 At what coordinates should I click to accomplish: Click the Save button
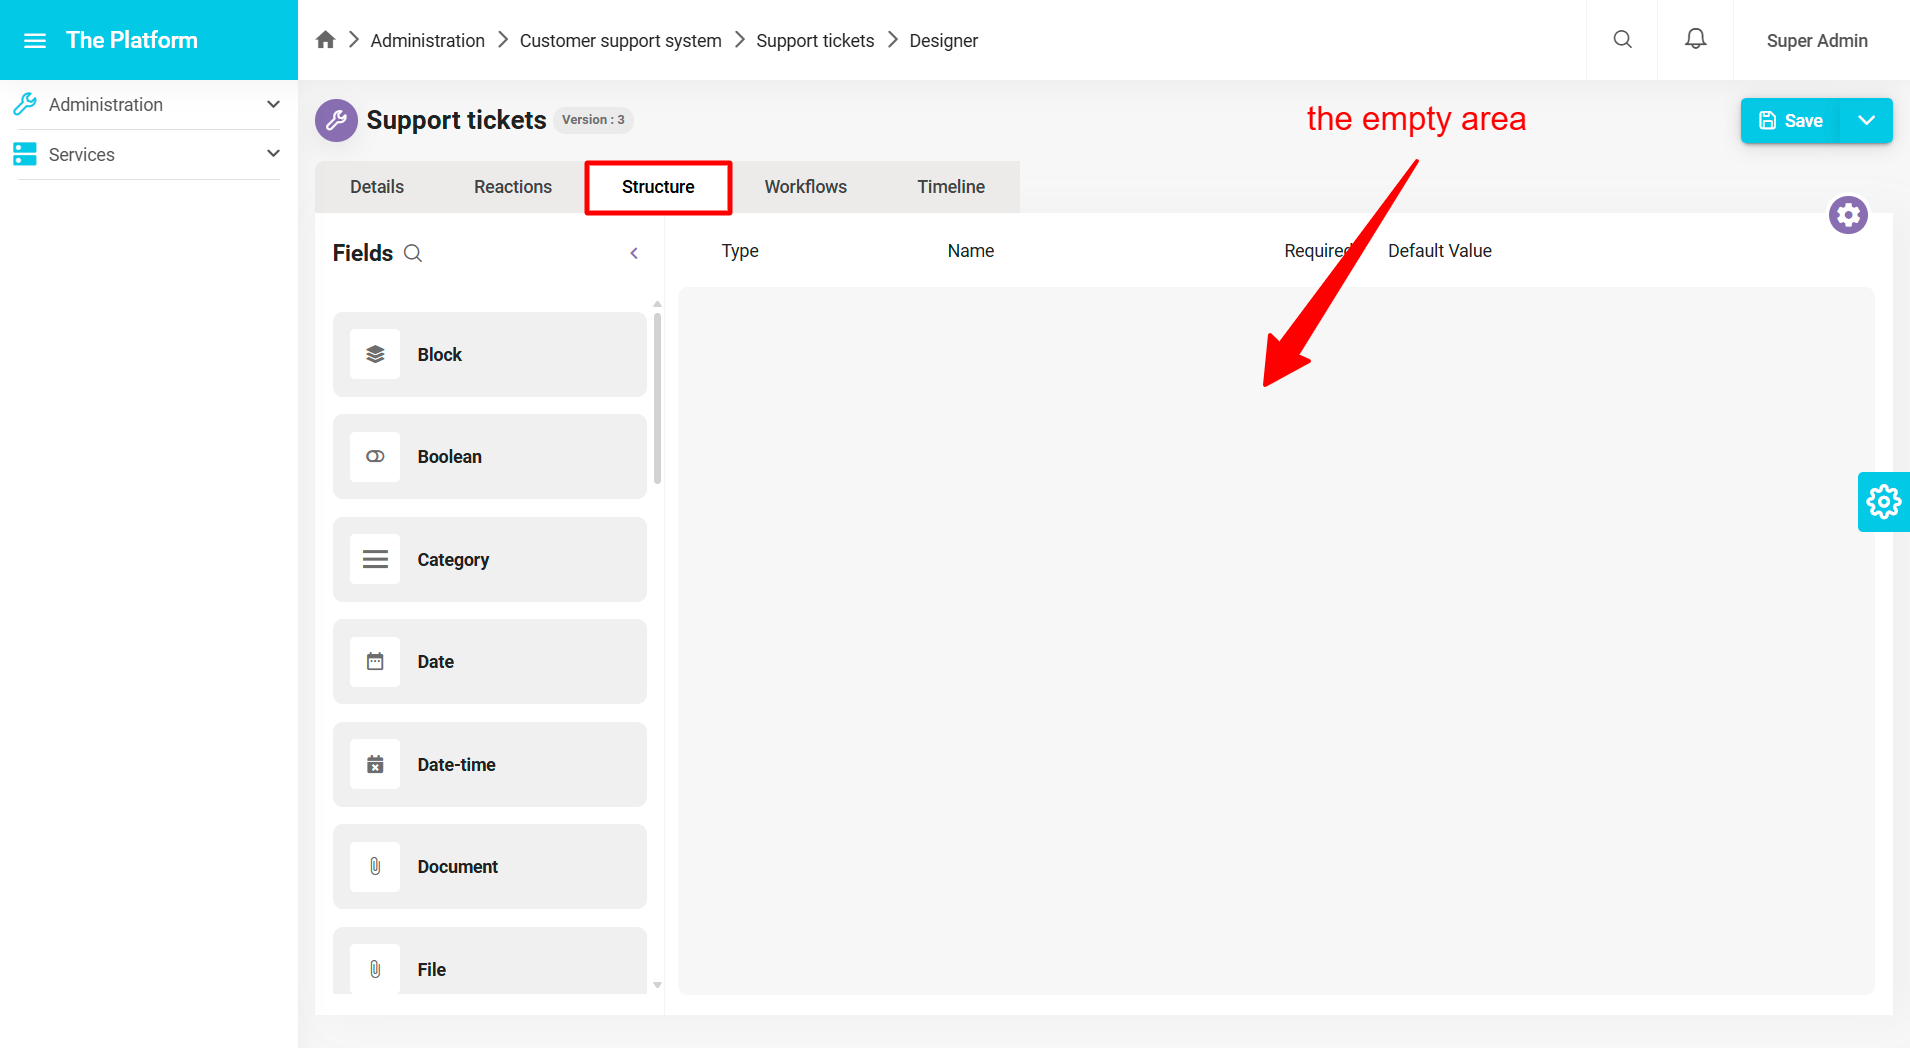[x=1791, y=121]
